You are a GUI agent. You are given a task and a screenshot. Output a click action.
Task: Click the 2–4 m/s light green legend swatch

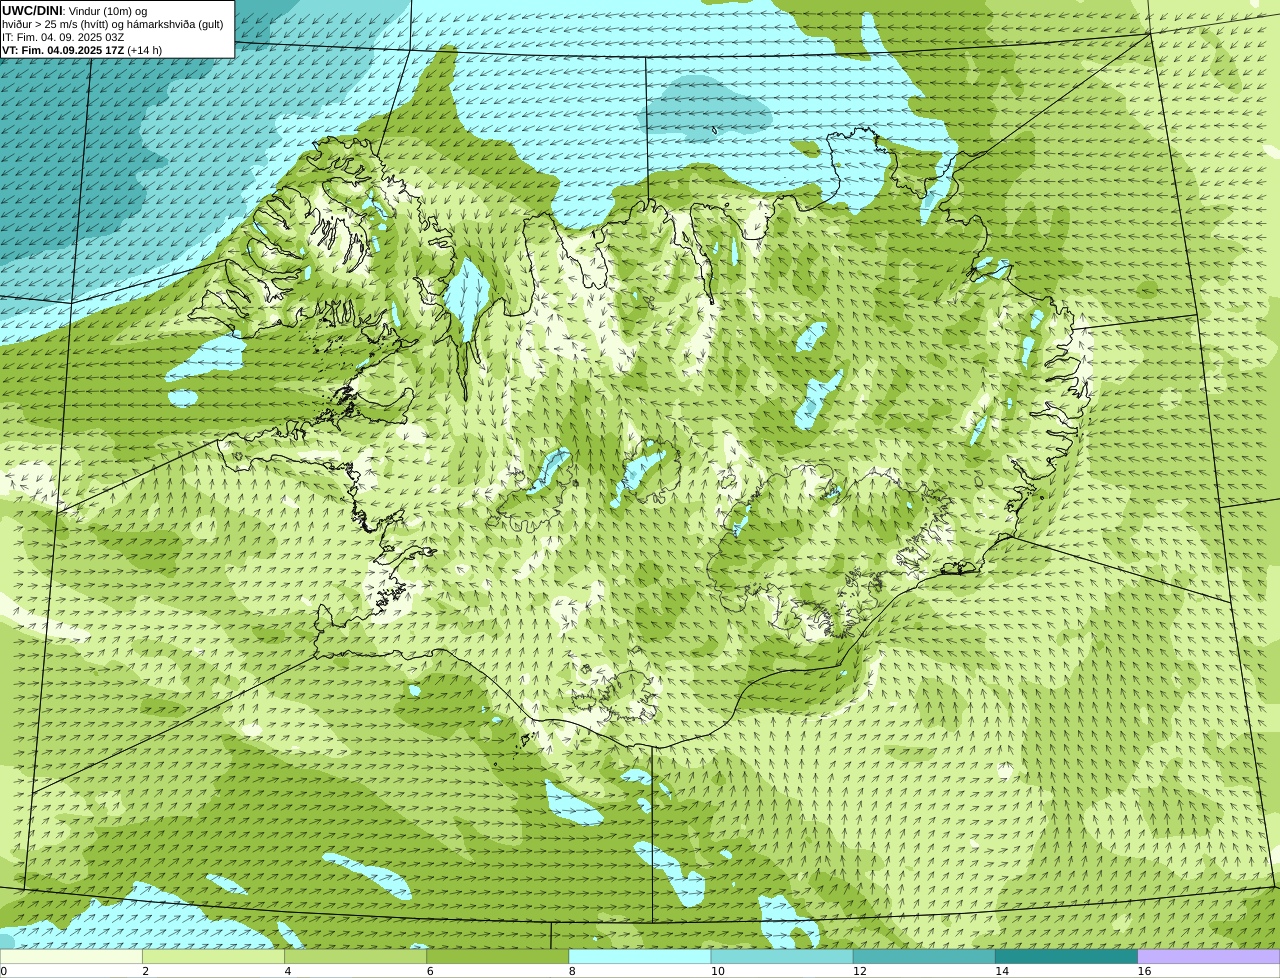[213, 957]
